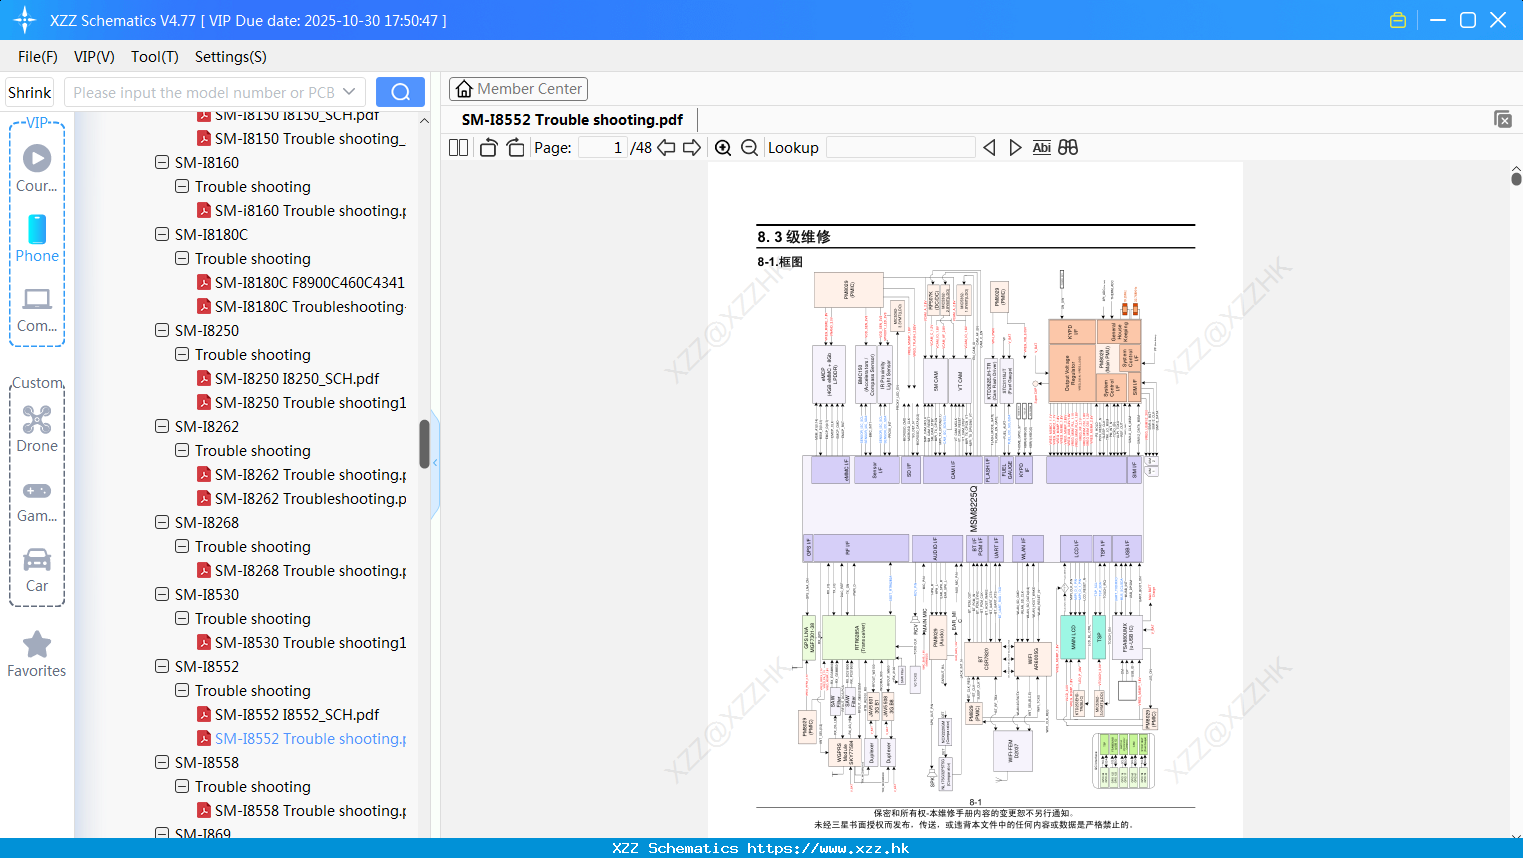This screenshot has height=858, width=1523.
Task: Click the model number search field
Action: [x=203, y=92]
